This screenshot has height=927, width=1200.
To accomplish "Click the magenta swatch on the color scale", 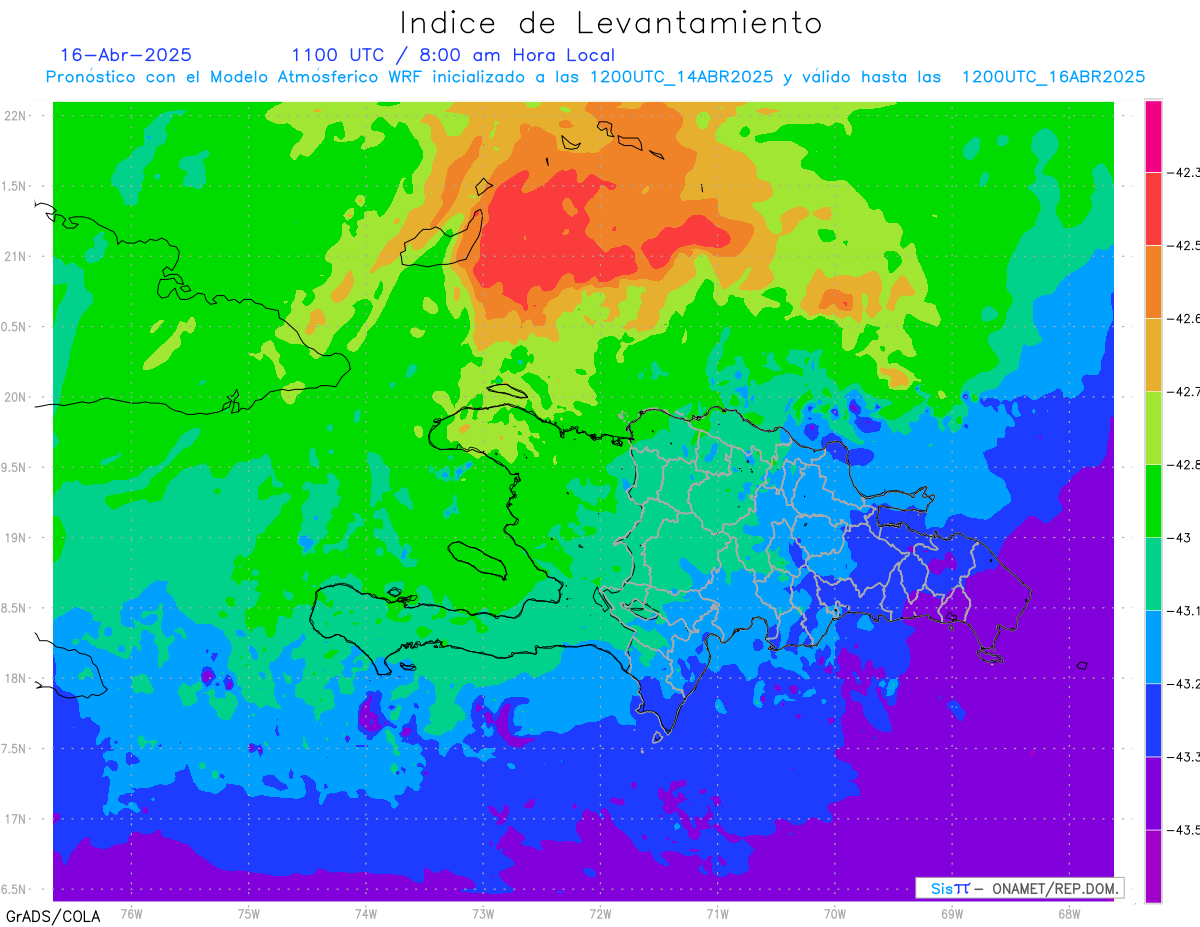I will click(1153, 136).
